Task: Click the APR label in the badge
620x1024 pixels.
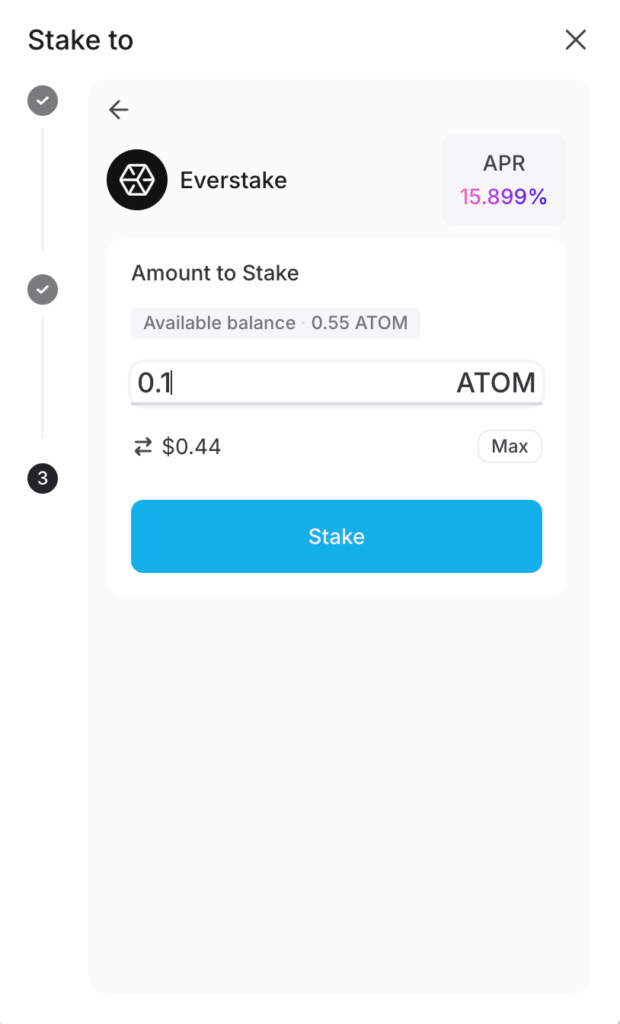Action: click(x=504, y=164)
